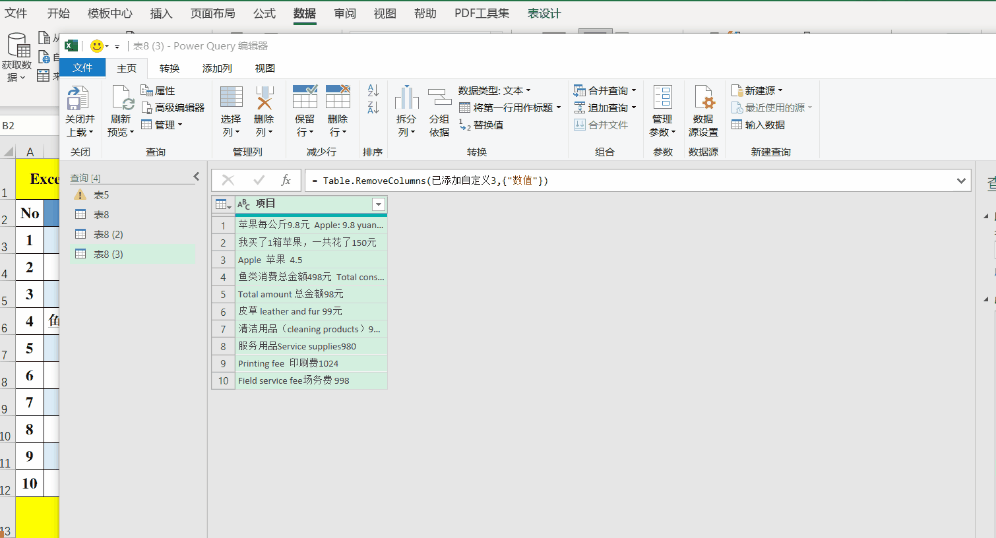Click cell 'Field service fee场务费 998'
Viewport: 996px width, 538px height.
[x=311, y=380]
